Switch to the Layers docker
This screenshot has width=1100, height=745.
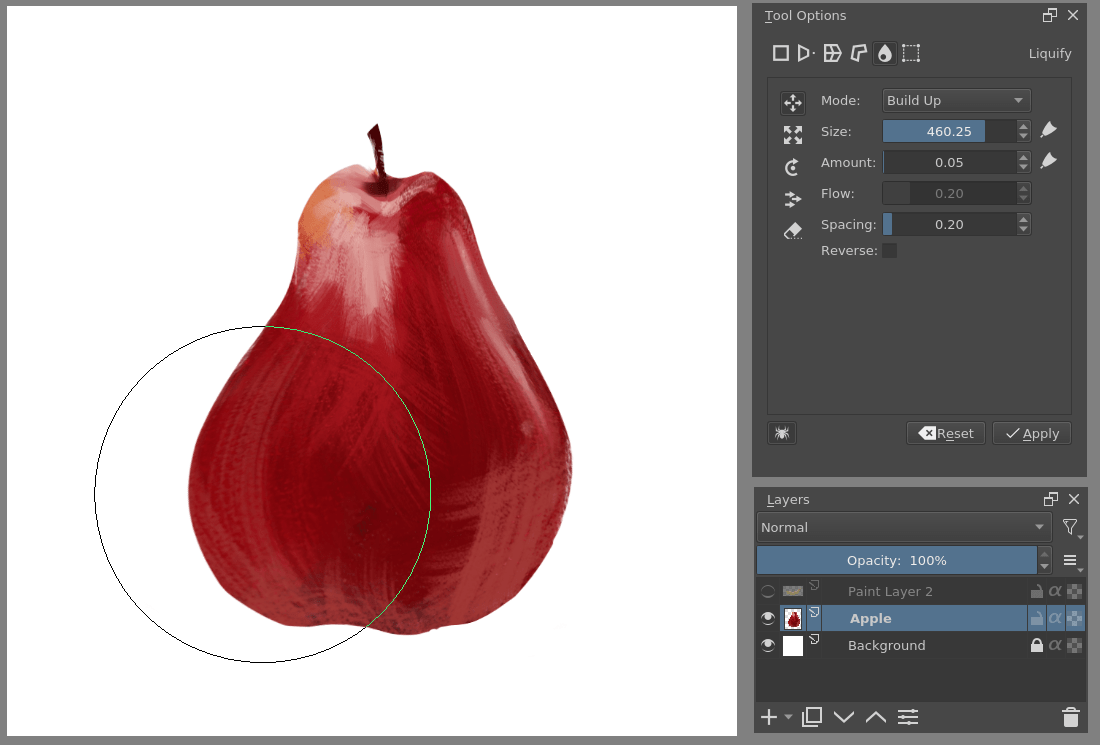788,499
